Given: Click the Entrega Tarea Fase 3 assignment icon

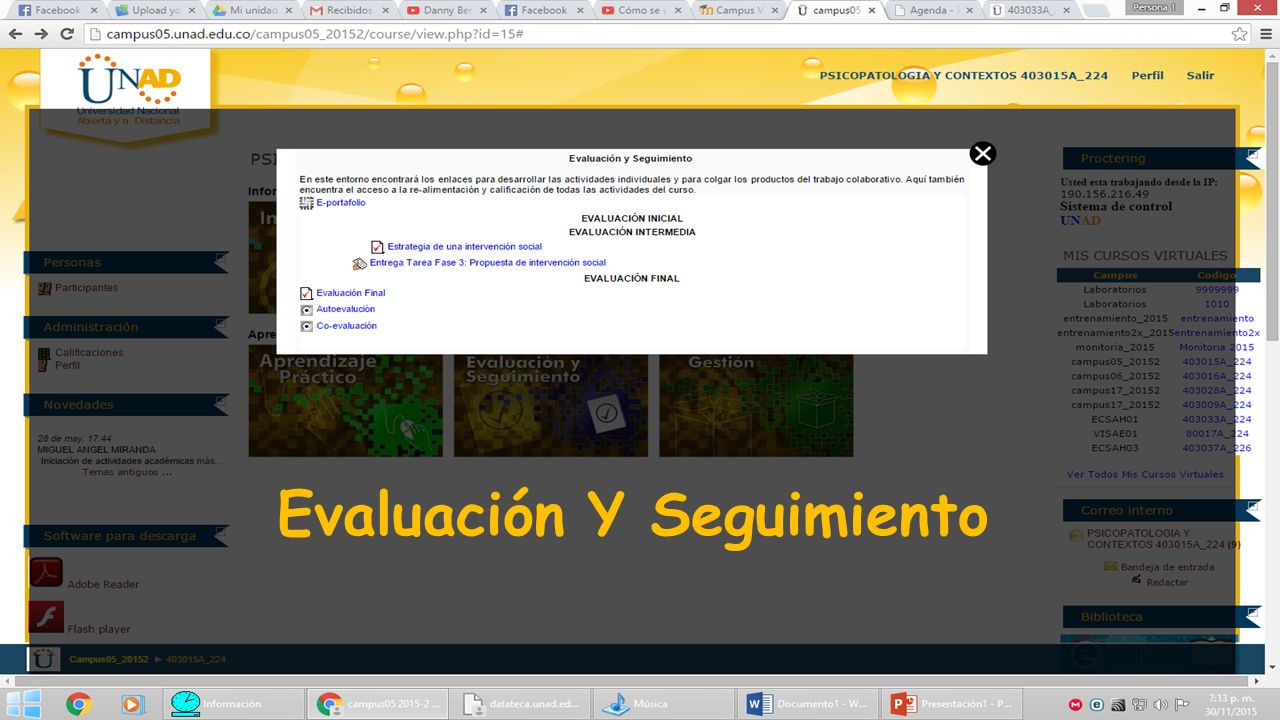Looking at the screenshot, I should click(x=360, y=264).
